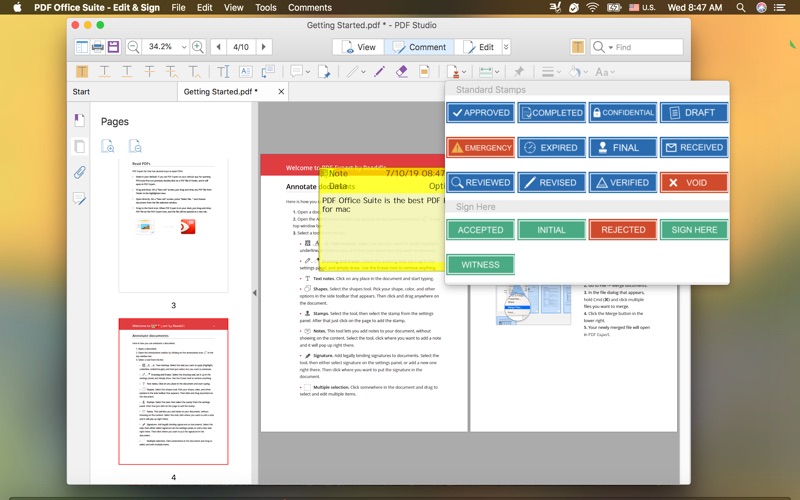The width and height of the screenshot is (800, 500).
Task: Select the Eraser tool
Action: 402,71
